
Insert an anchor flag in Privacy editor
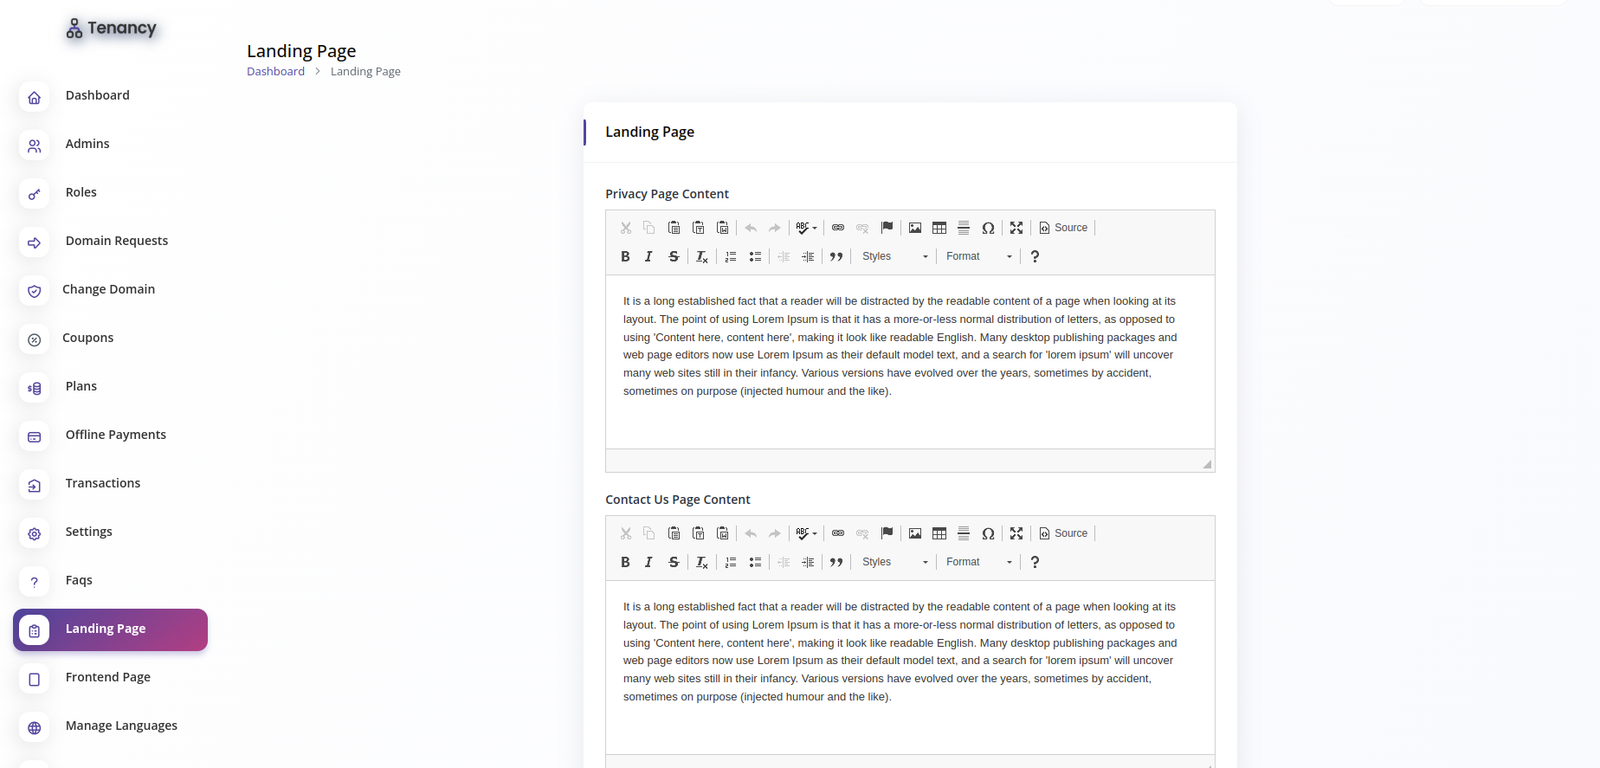(887, 227)
